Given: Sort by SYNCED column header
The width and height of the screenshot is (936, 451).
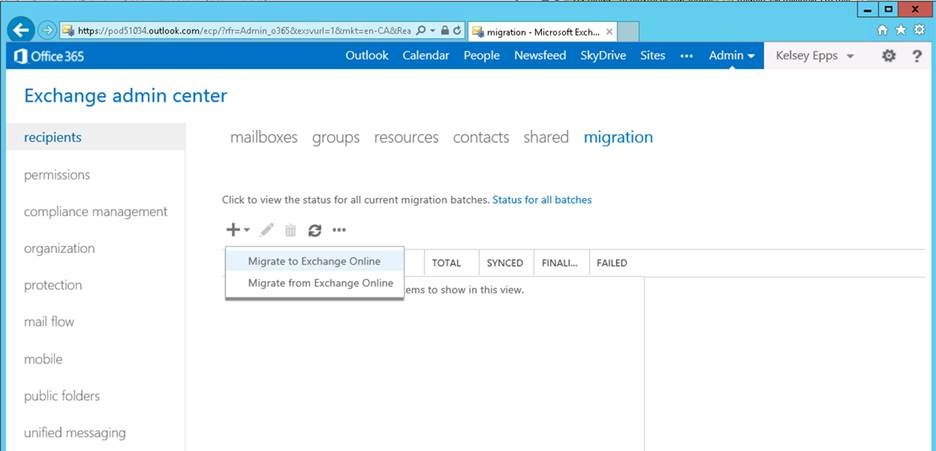Looking at the screenshot, I should pos(506,262).
